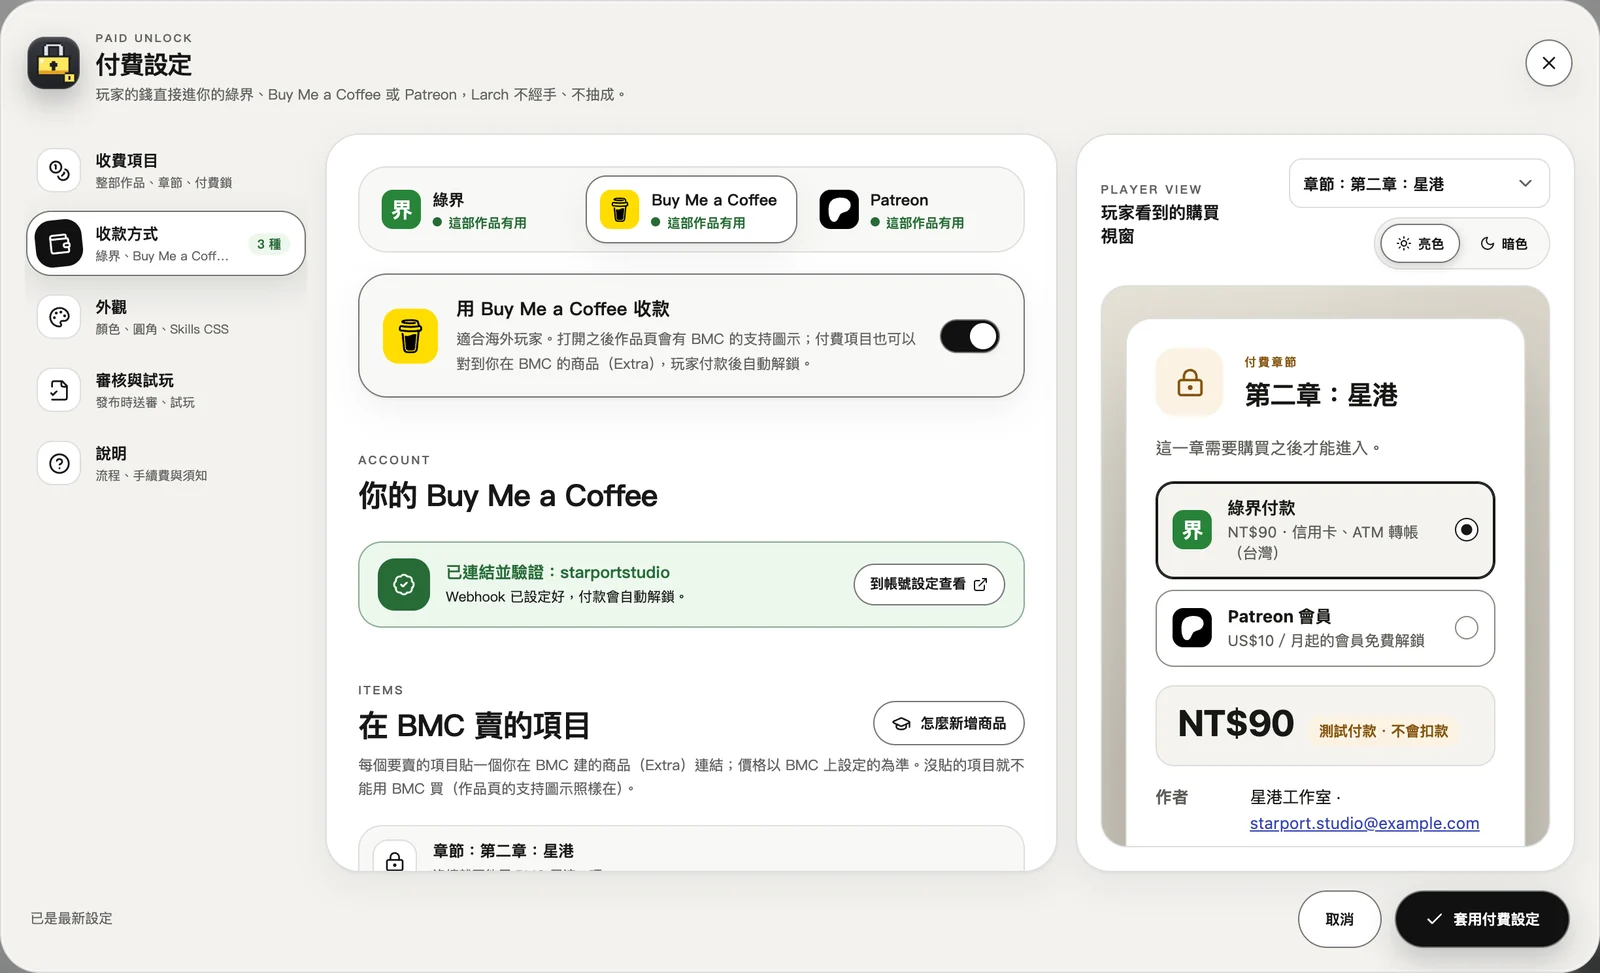Screen dimensions: 1600x973
Task: Click the palette icon beside 外觀
Action: pyautogui.click(x=59, y=317)
